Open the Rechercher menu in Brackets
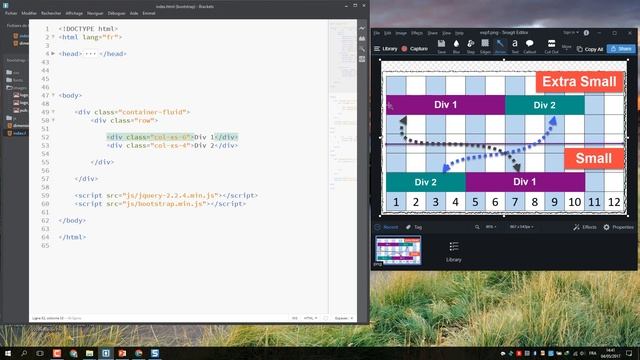The image size is (640, 360). pyautogui.click(x=51, y=13)
